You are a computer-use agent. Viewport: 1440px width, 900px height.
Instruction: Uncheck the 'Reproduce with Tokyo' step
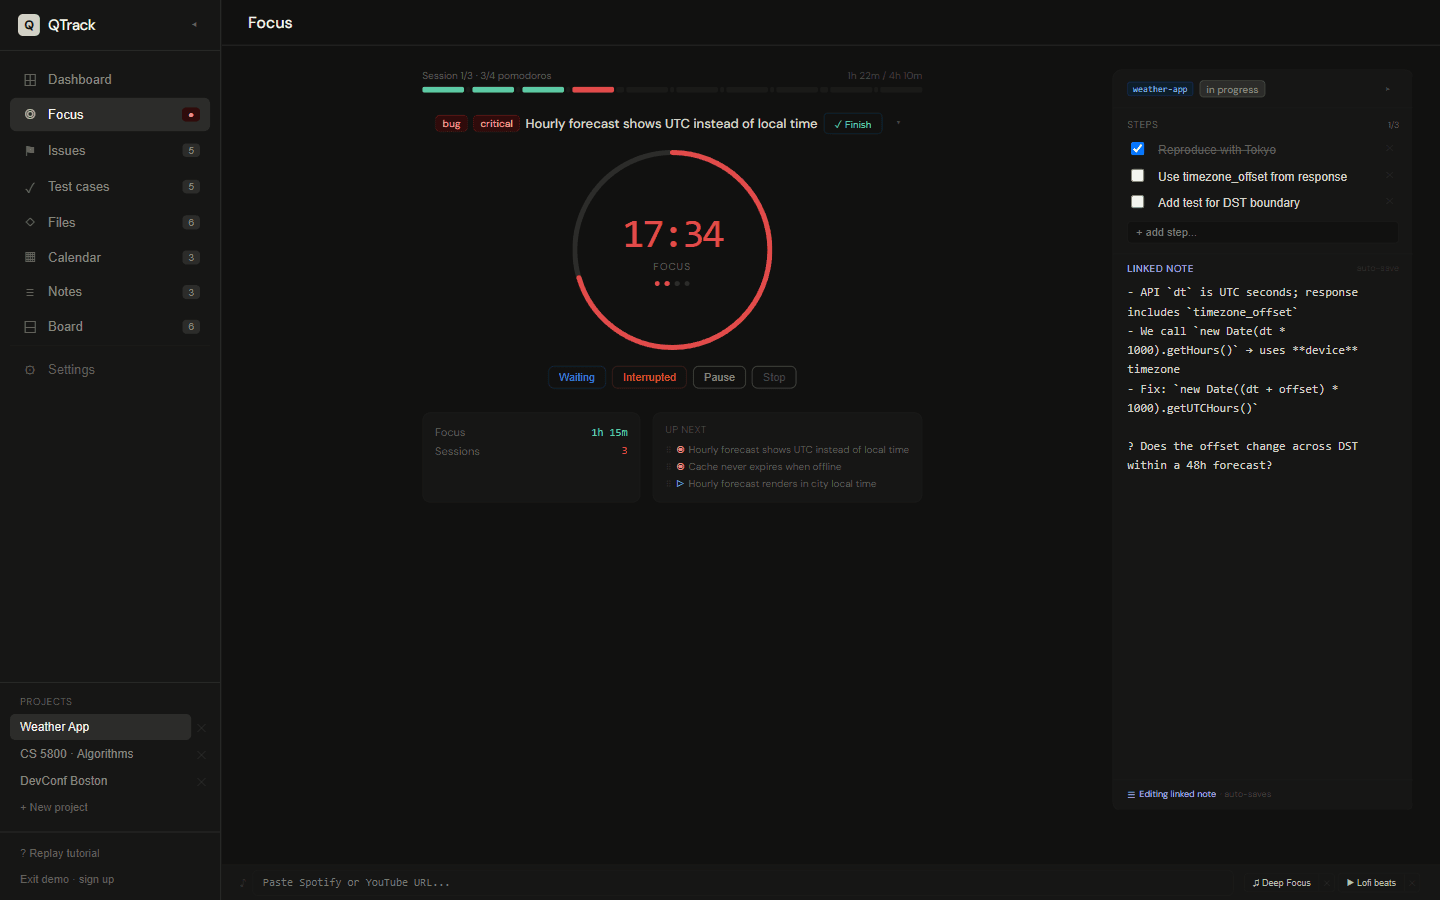tap(1137, 149)
